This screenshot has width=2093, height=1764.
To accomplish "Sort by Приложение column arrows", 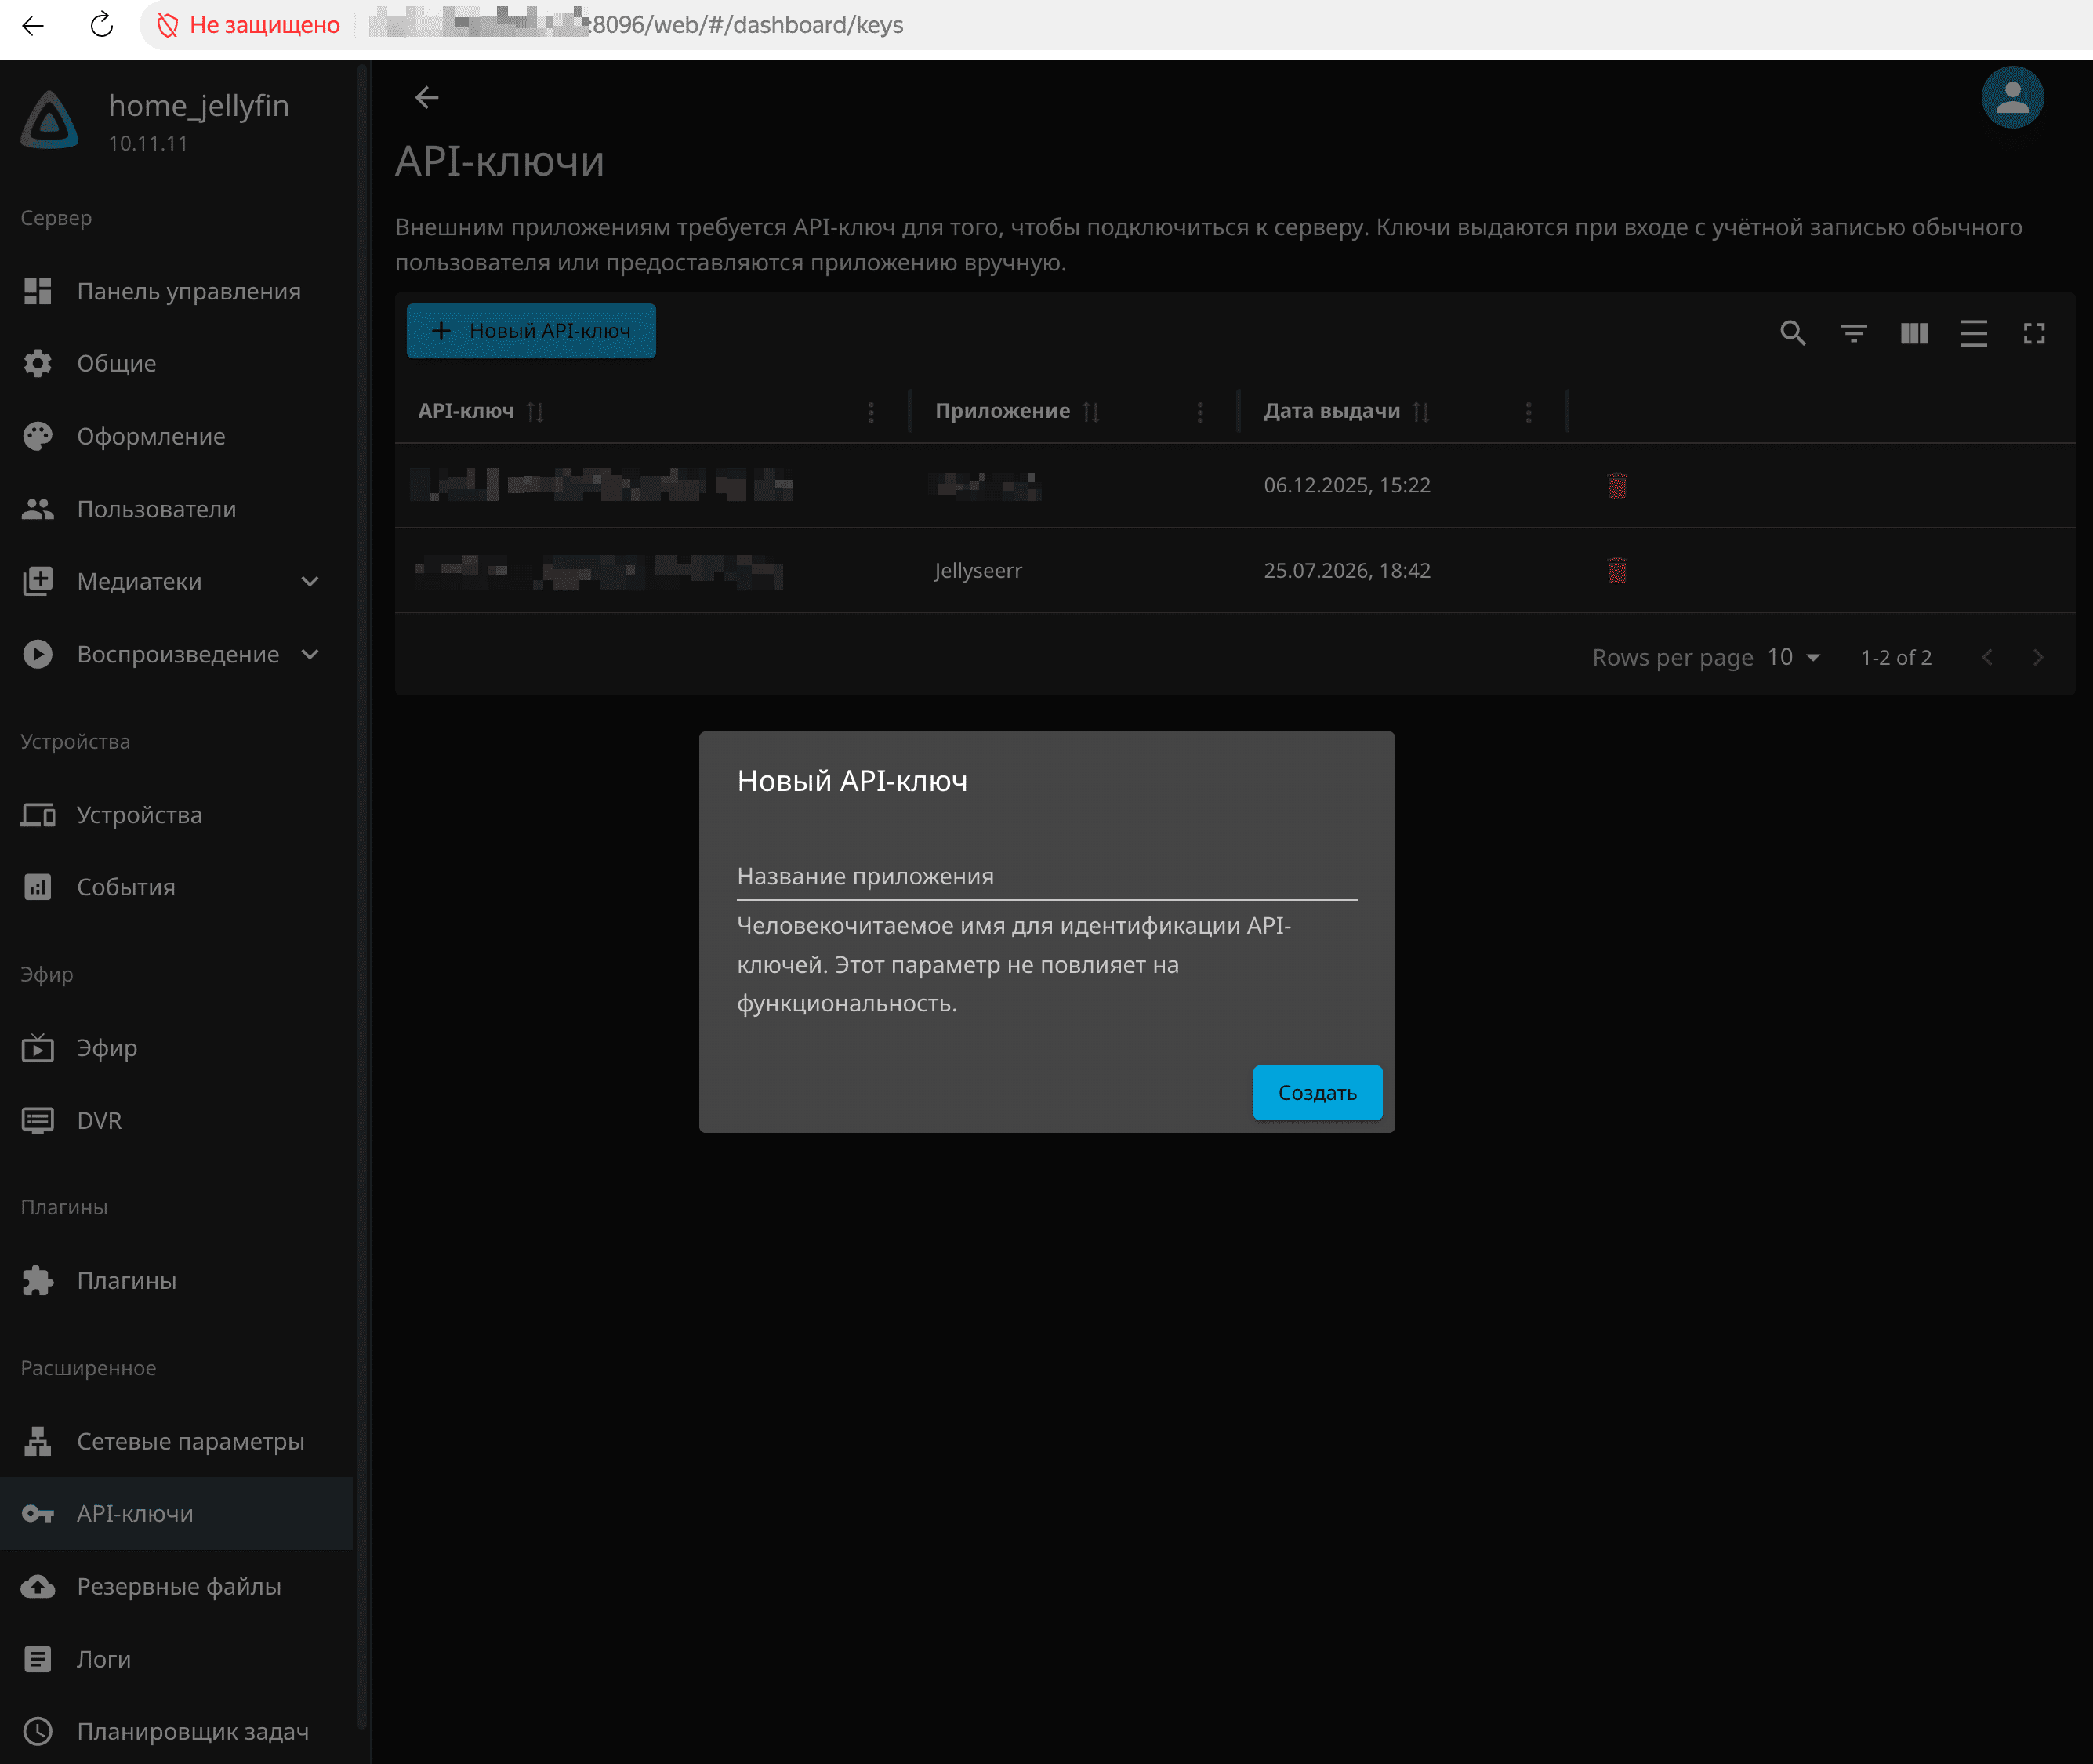I will pyautogui.click(x=1091, y=412).
